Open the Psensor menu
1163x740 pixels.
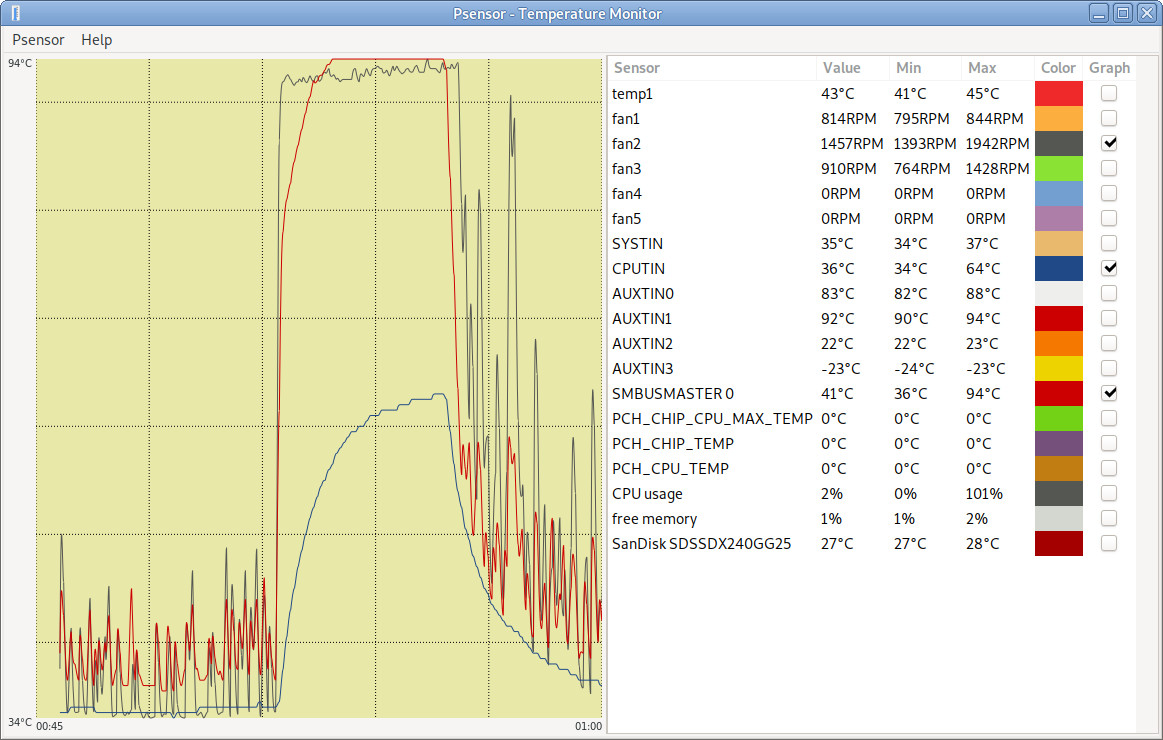[x=38, y=40]
